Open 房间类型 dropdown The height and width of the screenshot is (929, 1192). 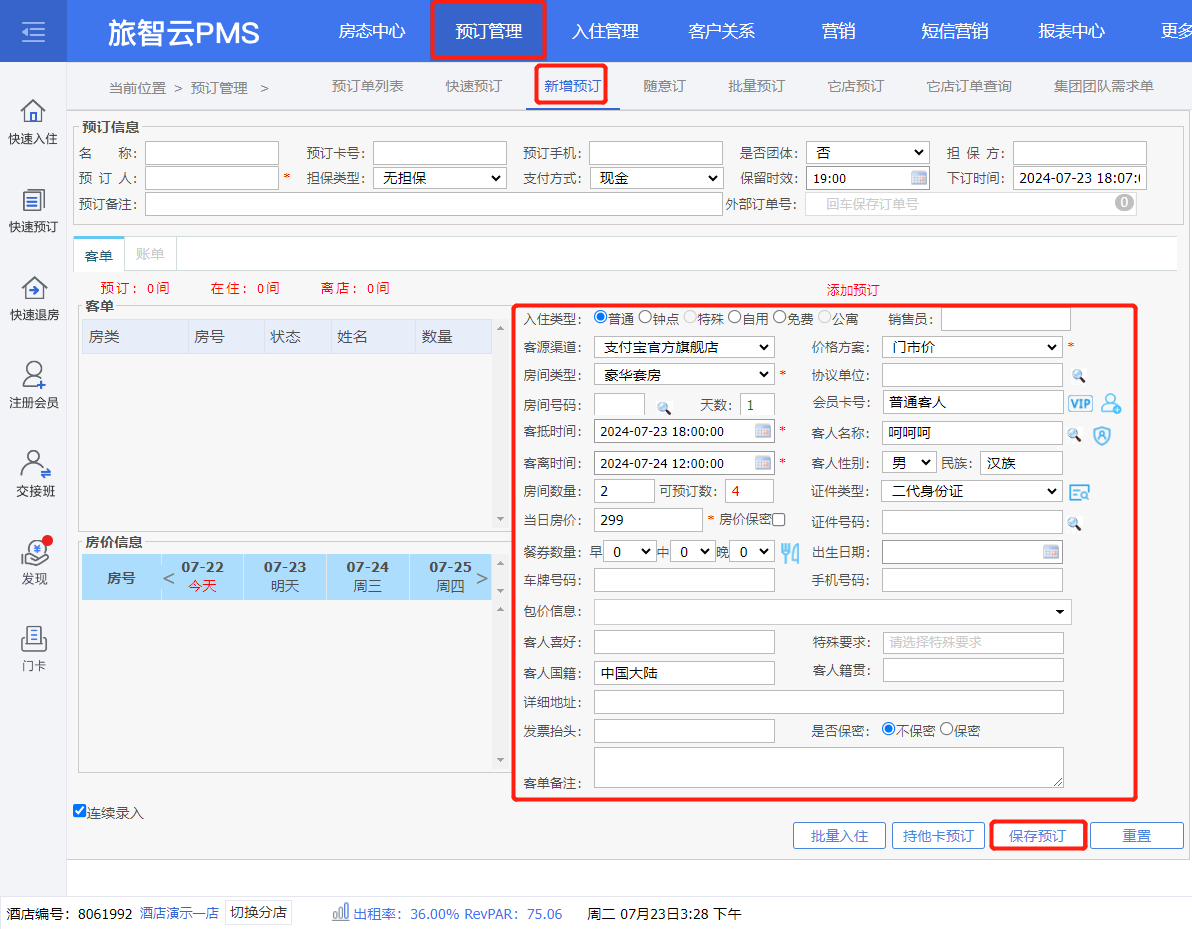(684, 375)
